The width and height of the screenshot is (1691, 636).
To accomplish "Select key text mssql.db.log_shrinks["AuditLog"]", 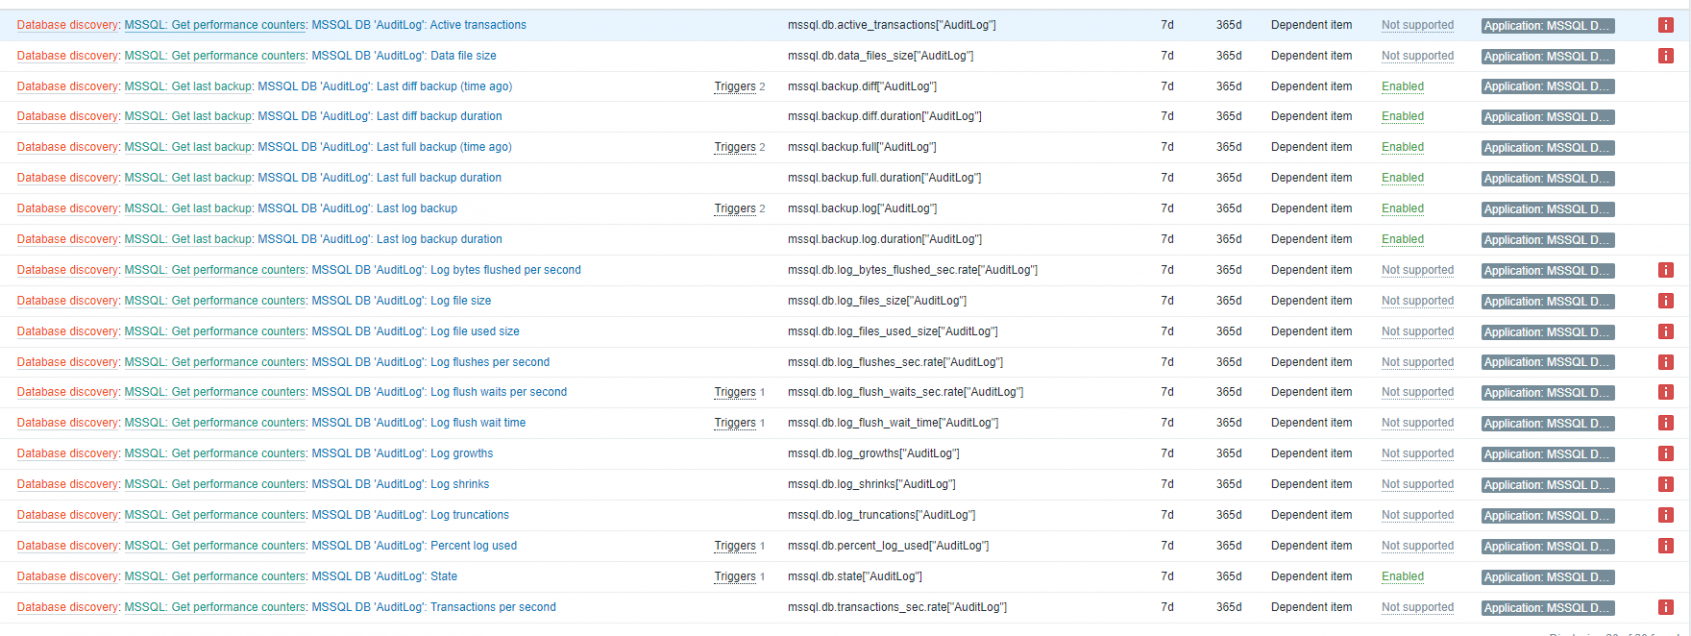I will pos(871,484).
